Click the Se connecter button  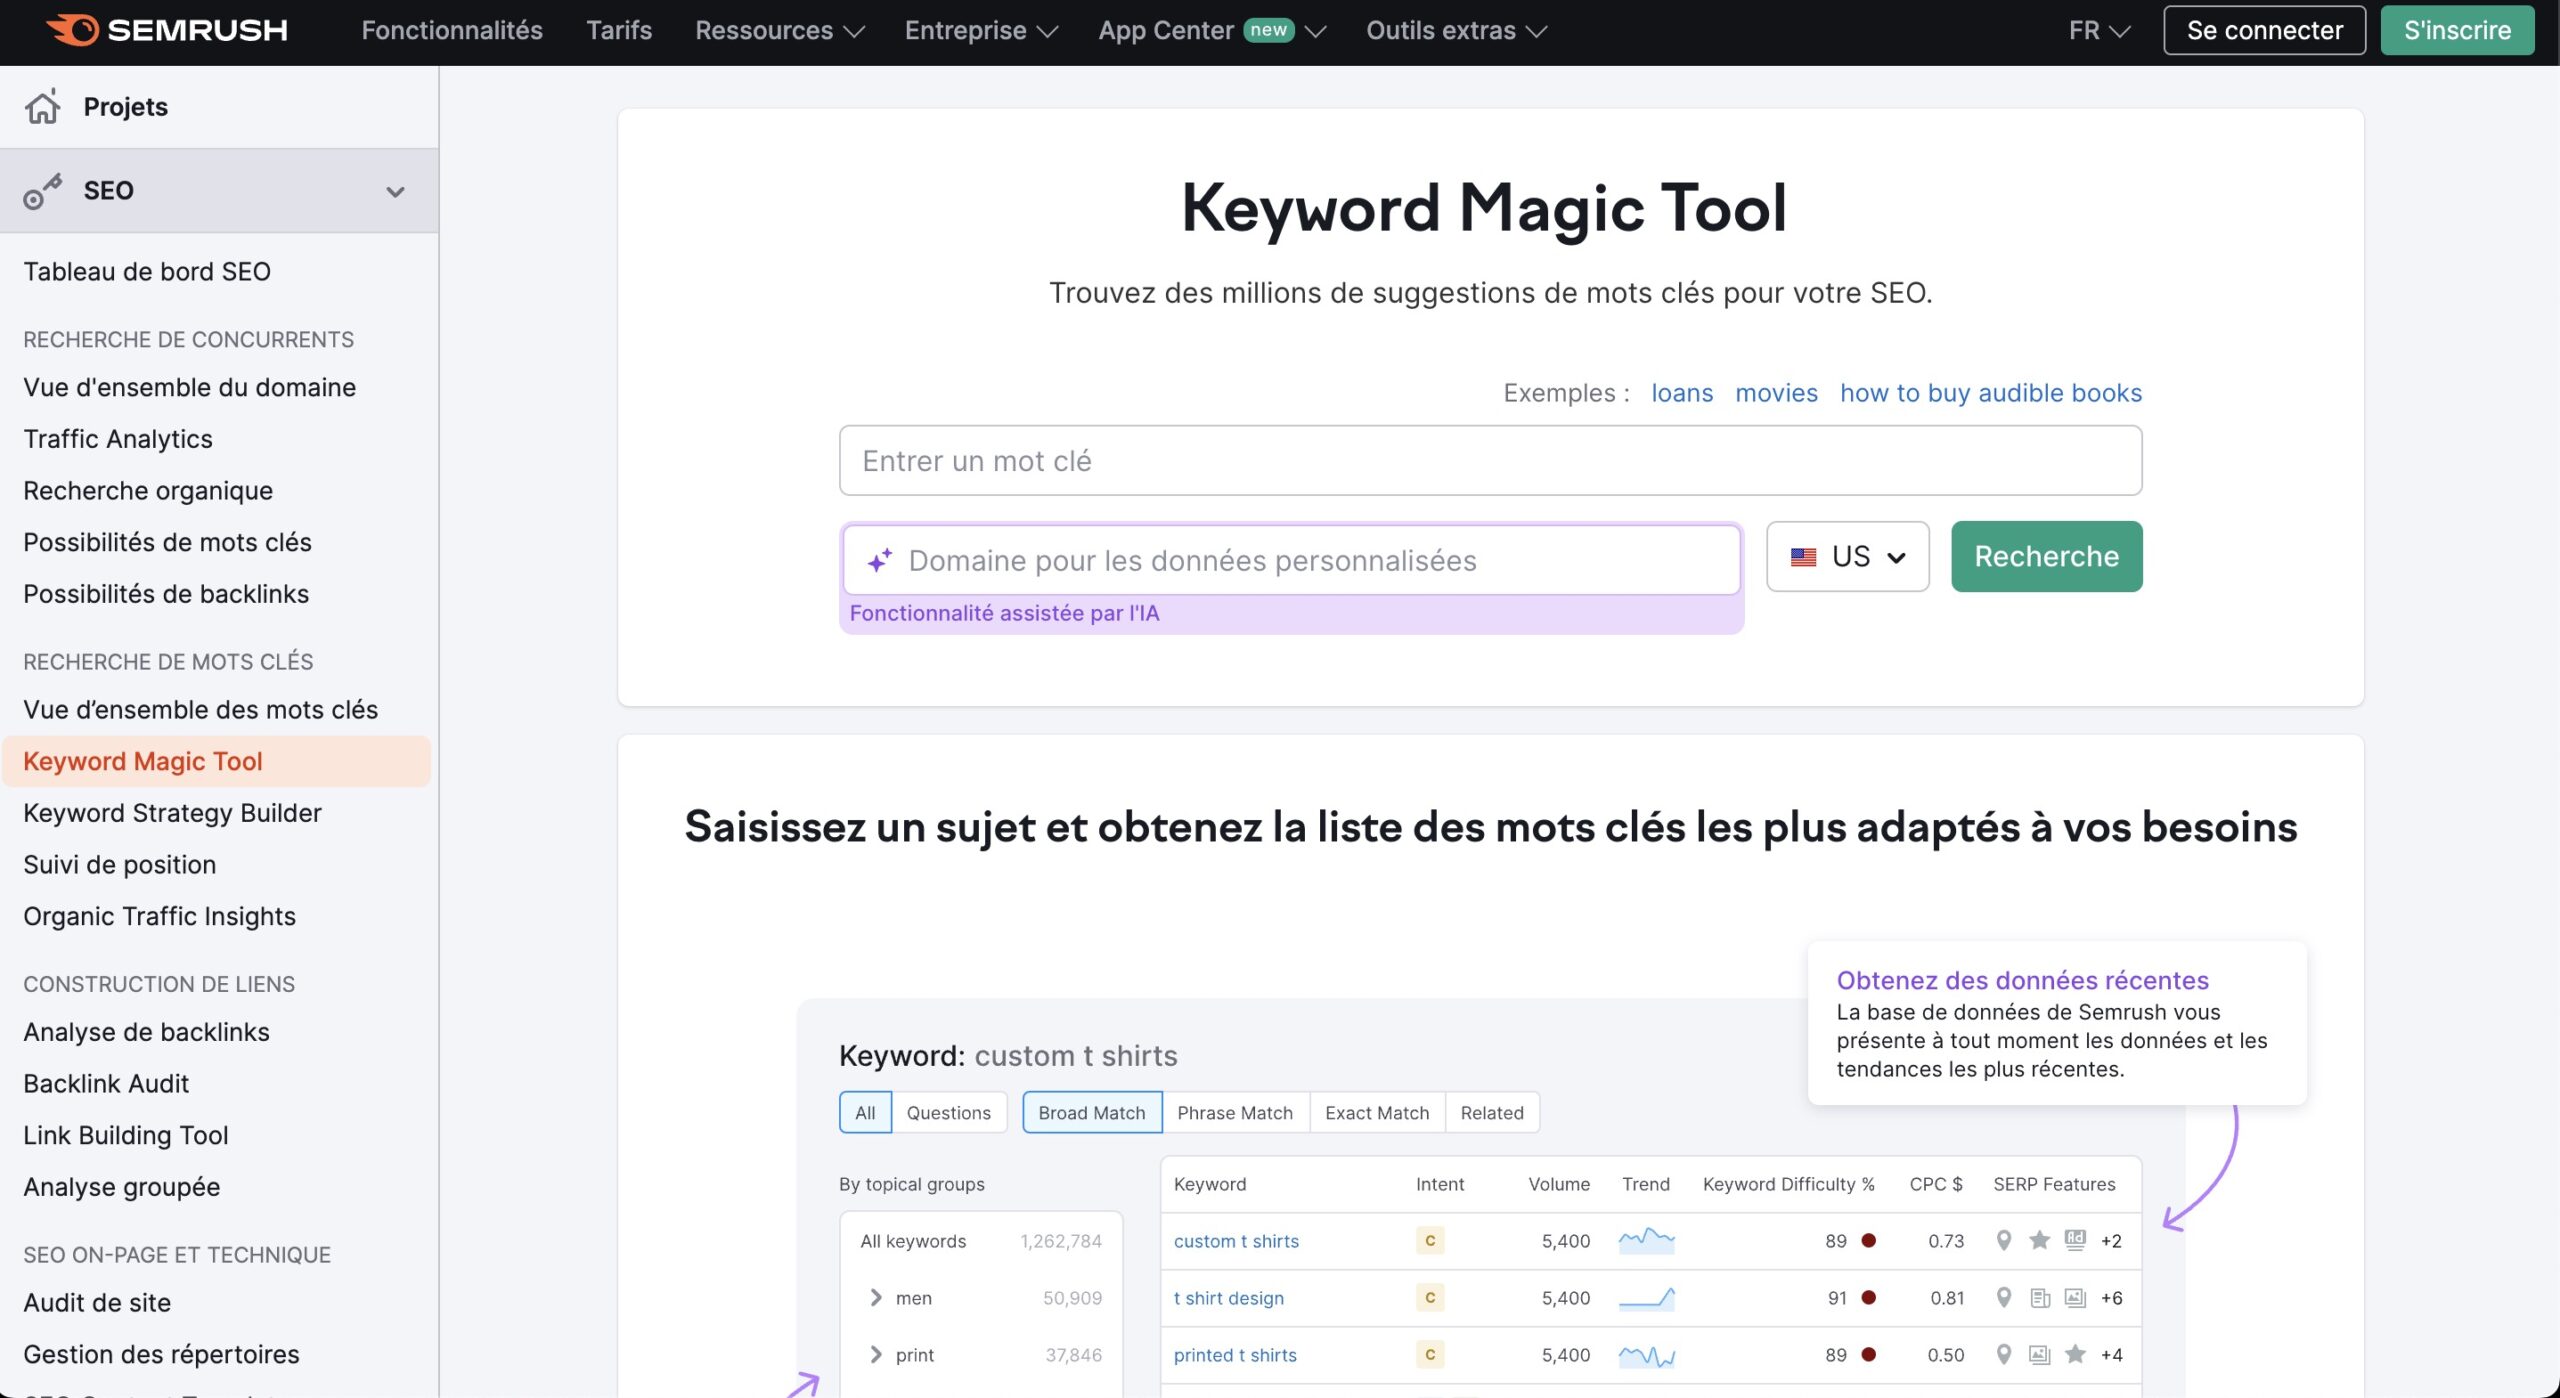coord(2264,30)
